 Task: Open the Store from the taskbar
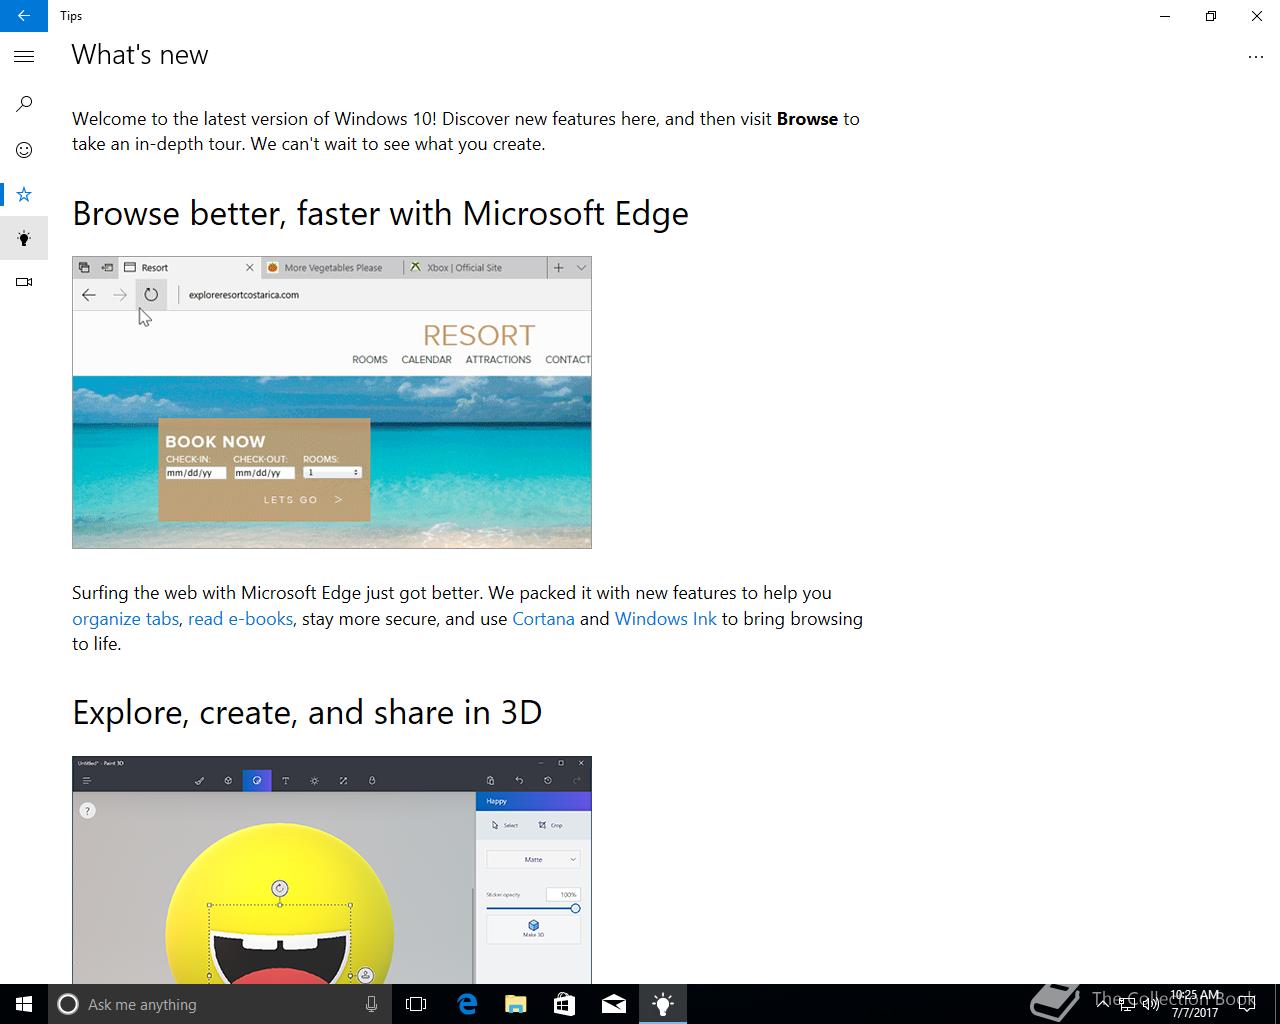[x=565, y=1004]
